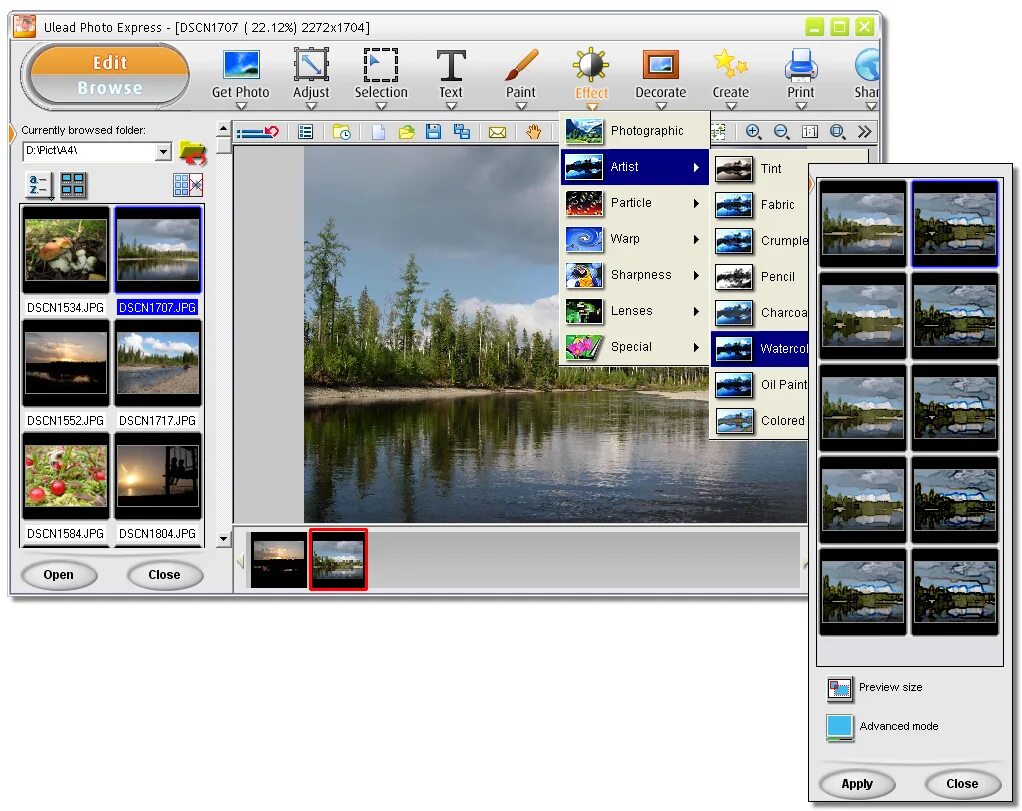
Task: Click the fit in window zoom icon
Action: tap(838, 132)
